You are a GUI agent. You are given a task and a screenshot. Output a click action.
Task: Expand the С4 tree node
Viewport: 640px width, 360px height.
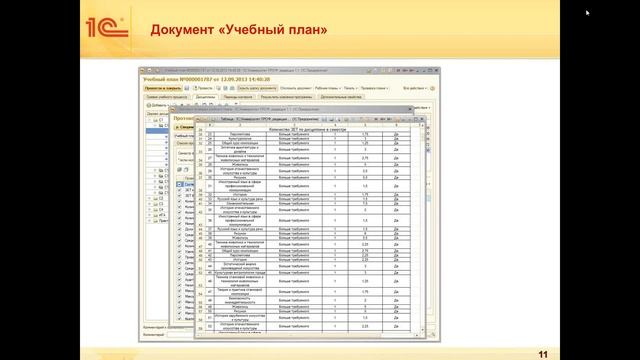click(x=150, y=209)
